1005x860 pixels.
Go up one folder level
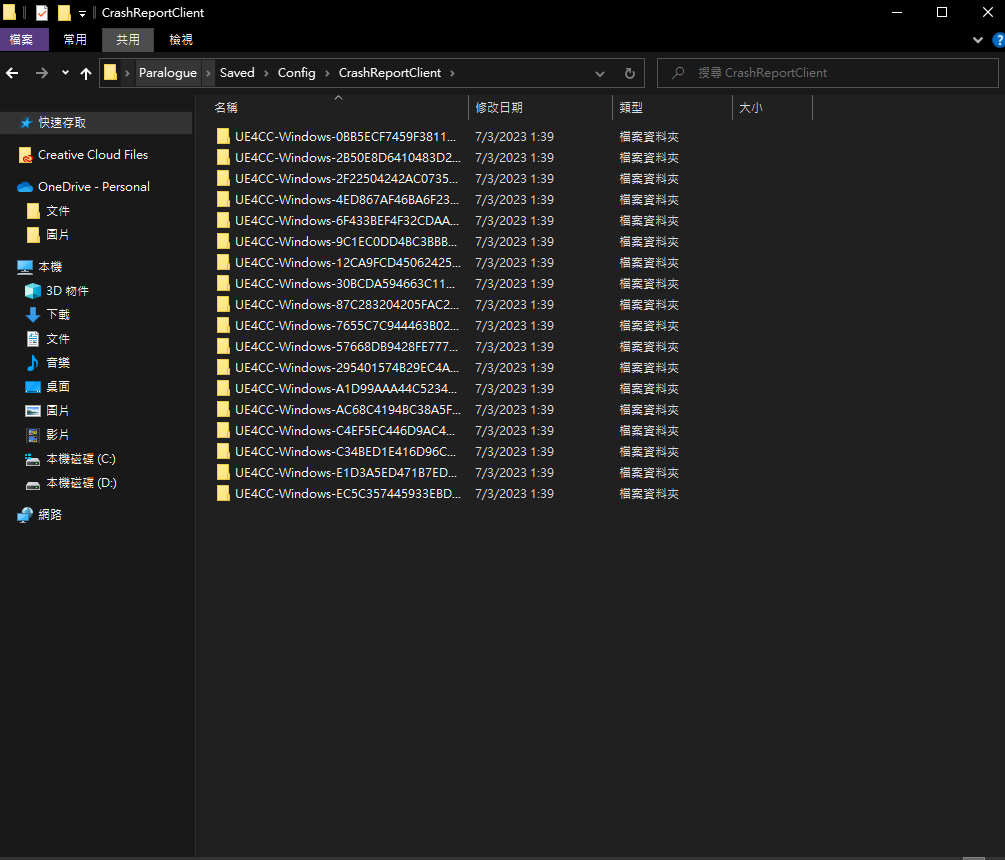coord(86,73)
